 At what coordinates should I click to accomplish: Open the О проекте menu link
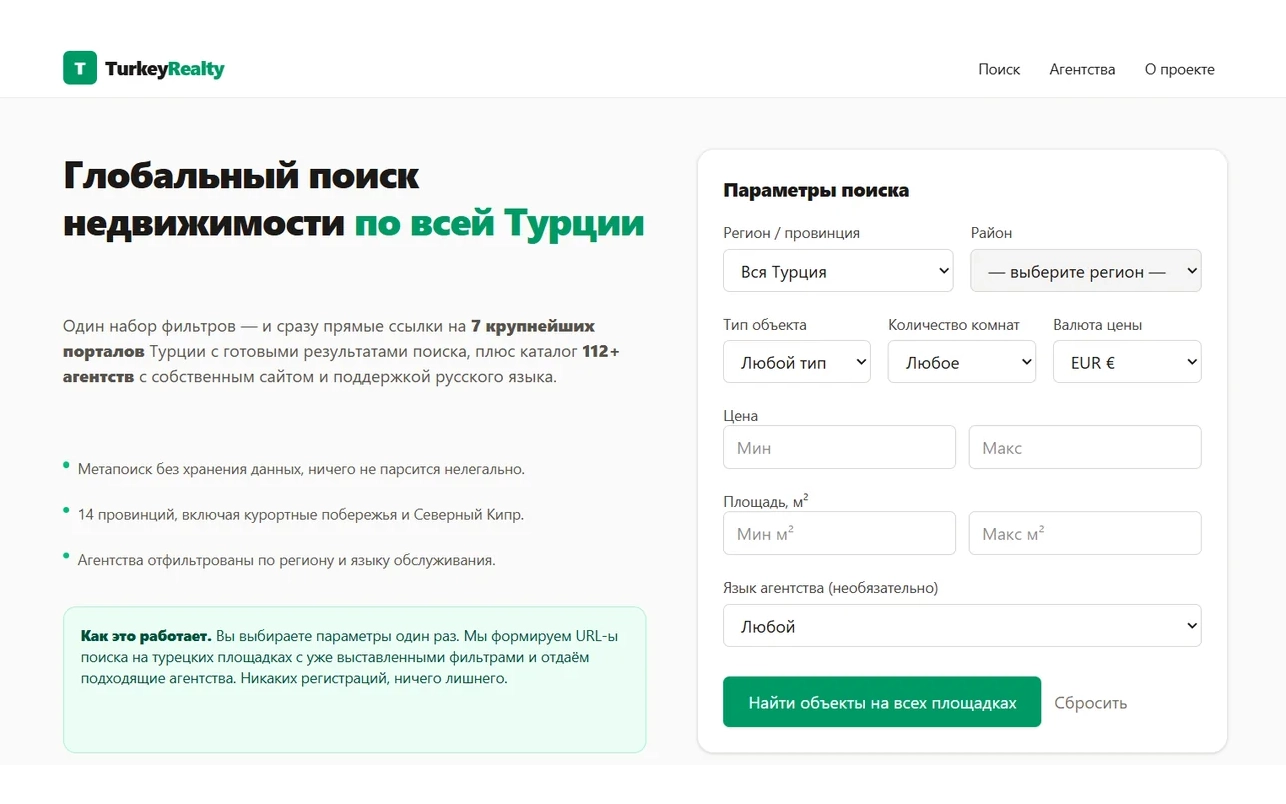(x=1180, y=69)
